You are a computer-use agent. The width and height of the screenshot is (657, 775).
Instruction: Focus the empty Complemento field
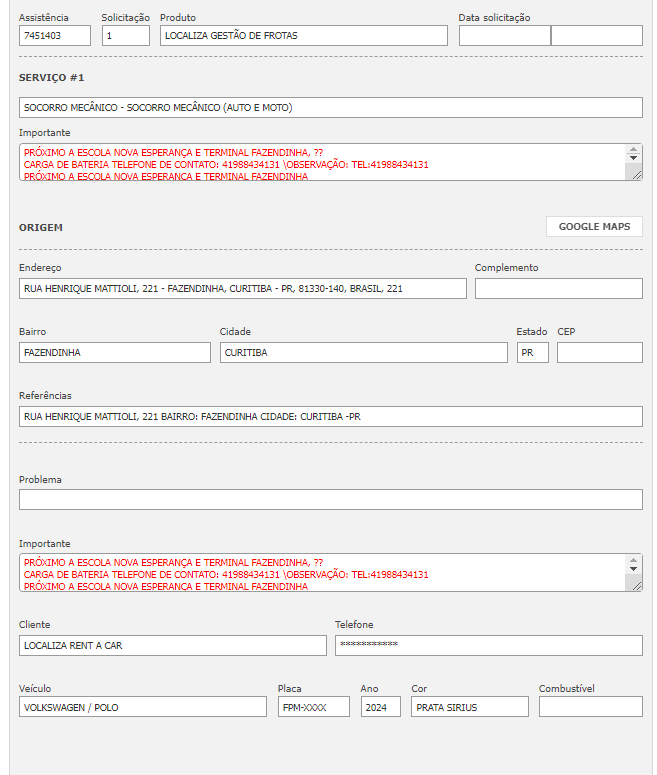coord(558,289)
